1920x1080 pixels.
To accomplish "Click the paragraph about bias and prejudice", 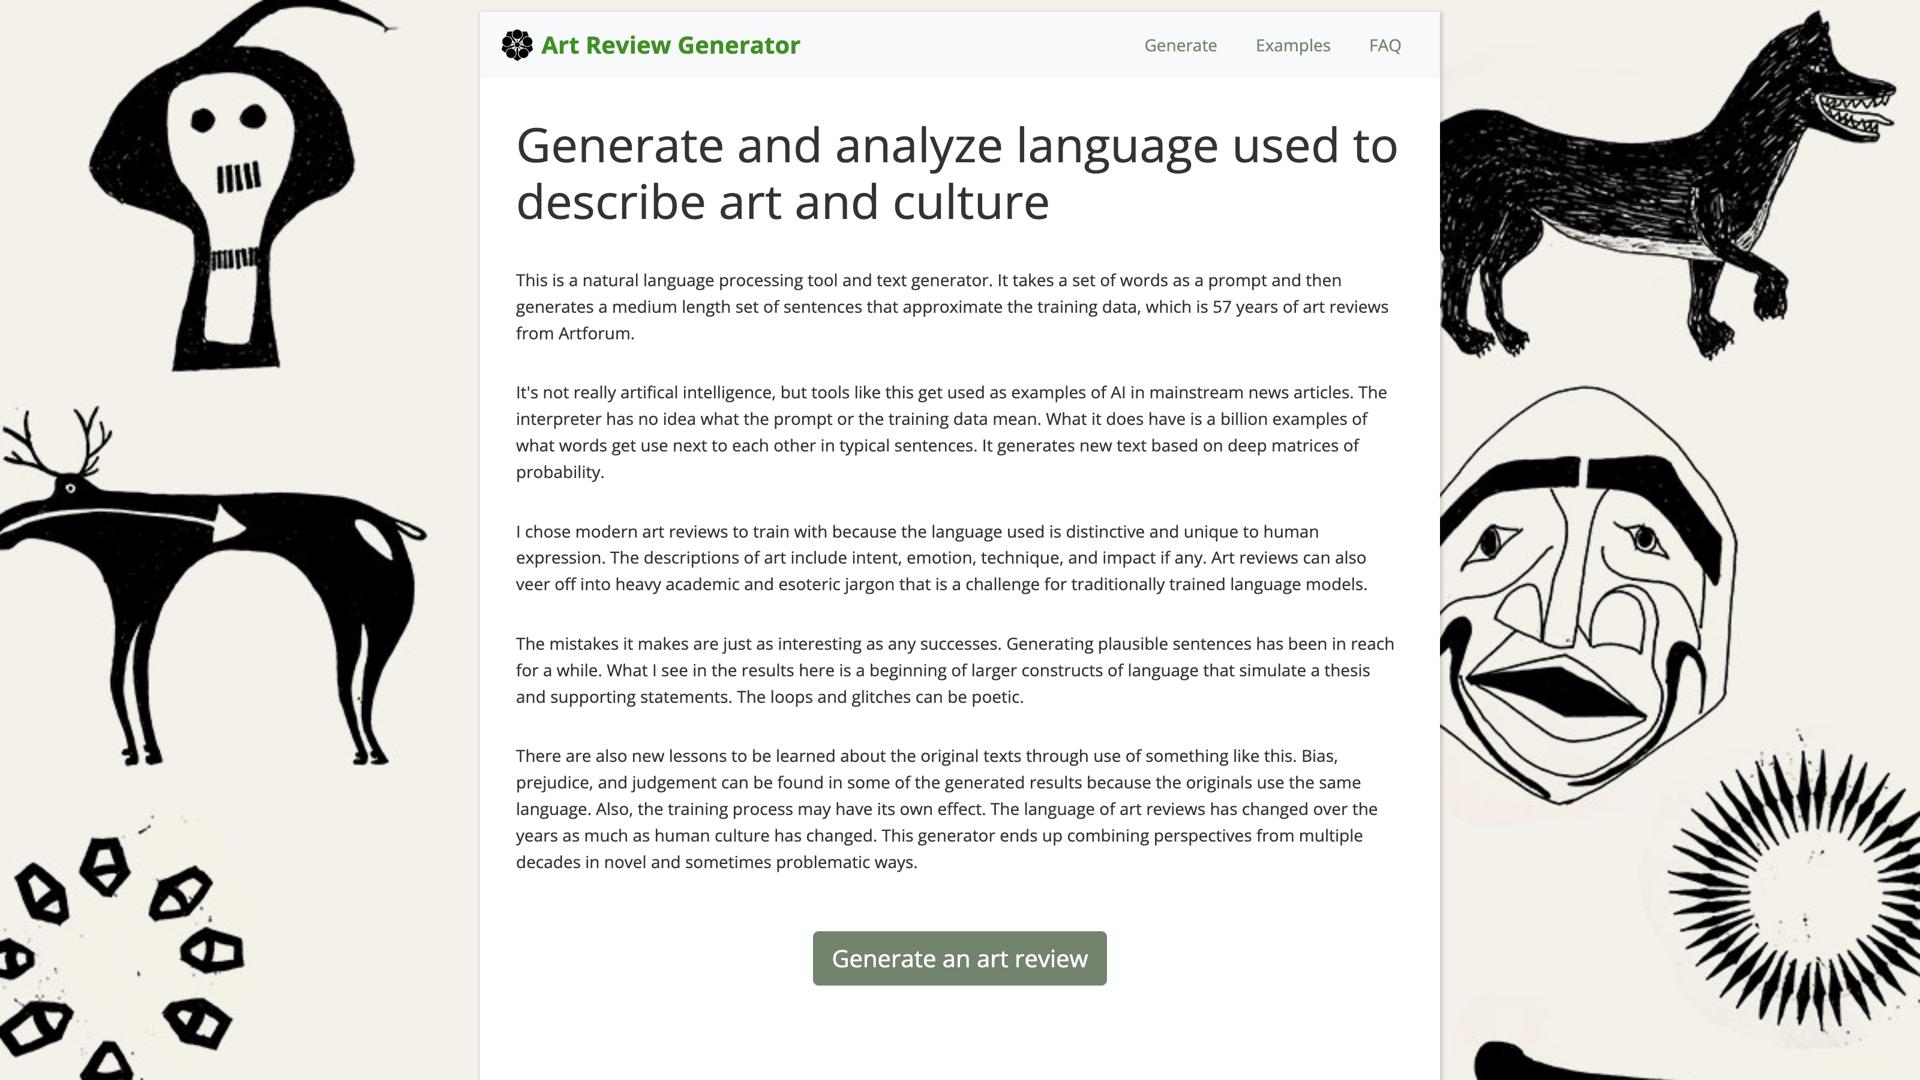I will click(950, 808).
